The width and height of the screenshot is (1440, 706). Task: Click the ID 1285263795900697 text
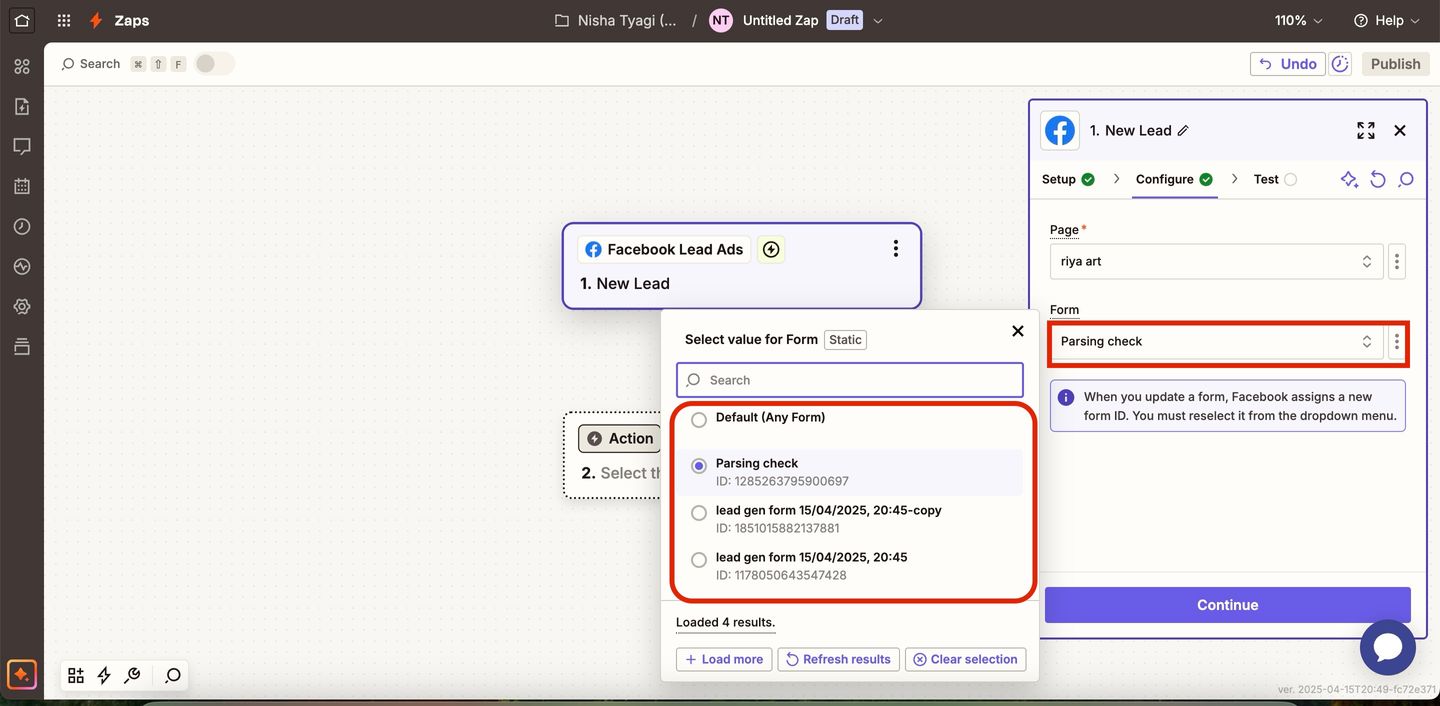(782, 481)
